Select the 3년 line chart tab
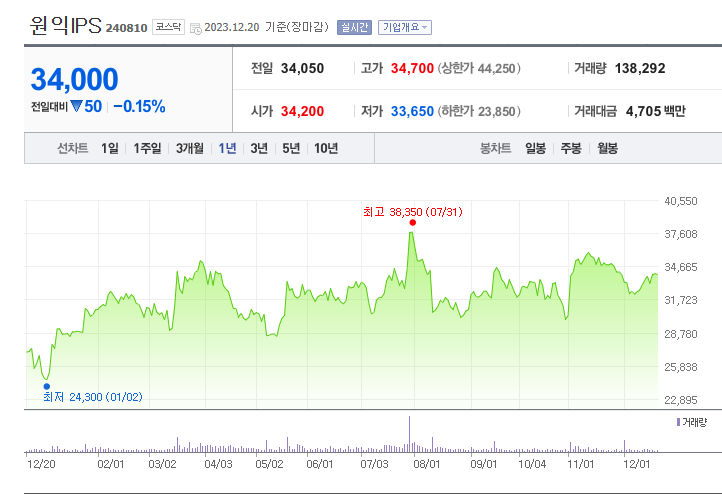The image size is (722, 494). [259, 148]
